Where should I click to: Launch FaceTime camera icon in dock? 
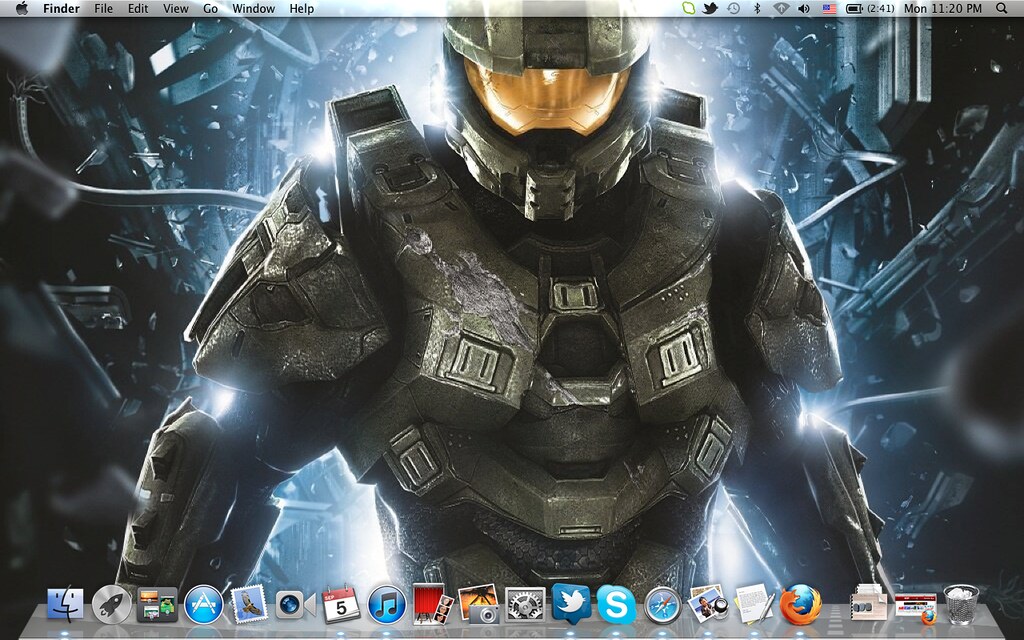[295, 605]
